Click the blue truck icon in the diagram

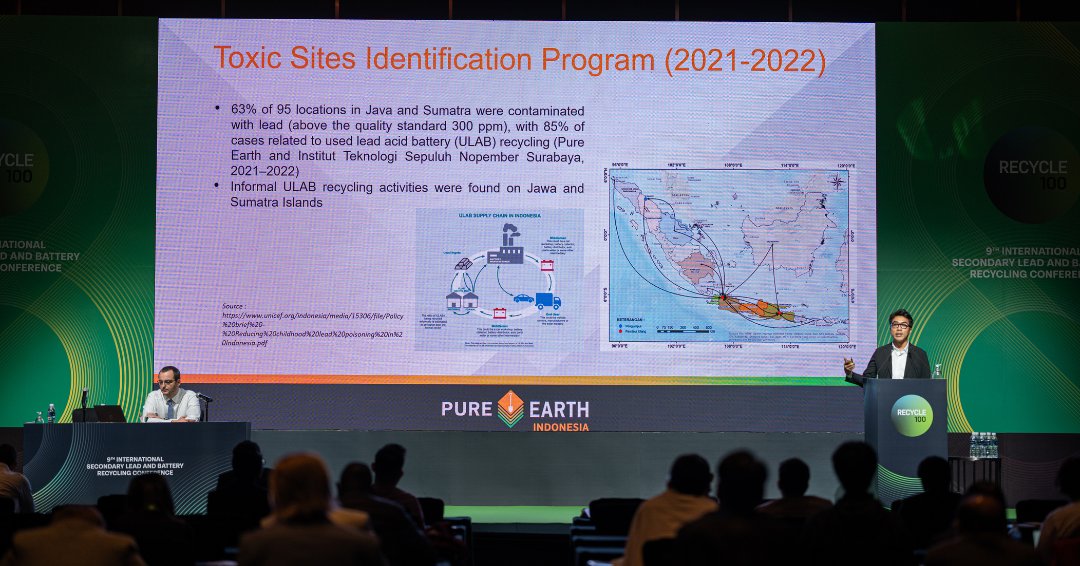[x=548, y=301]
